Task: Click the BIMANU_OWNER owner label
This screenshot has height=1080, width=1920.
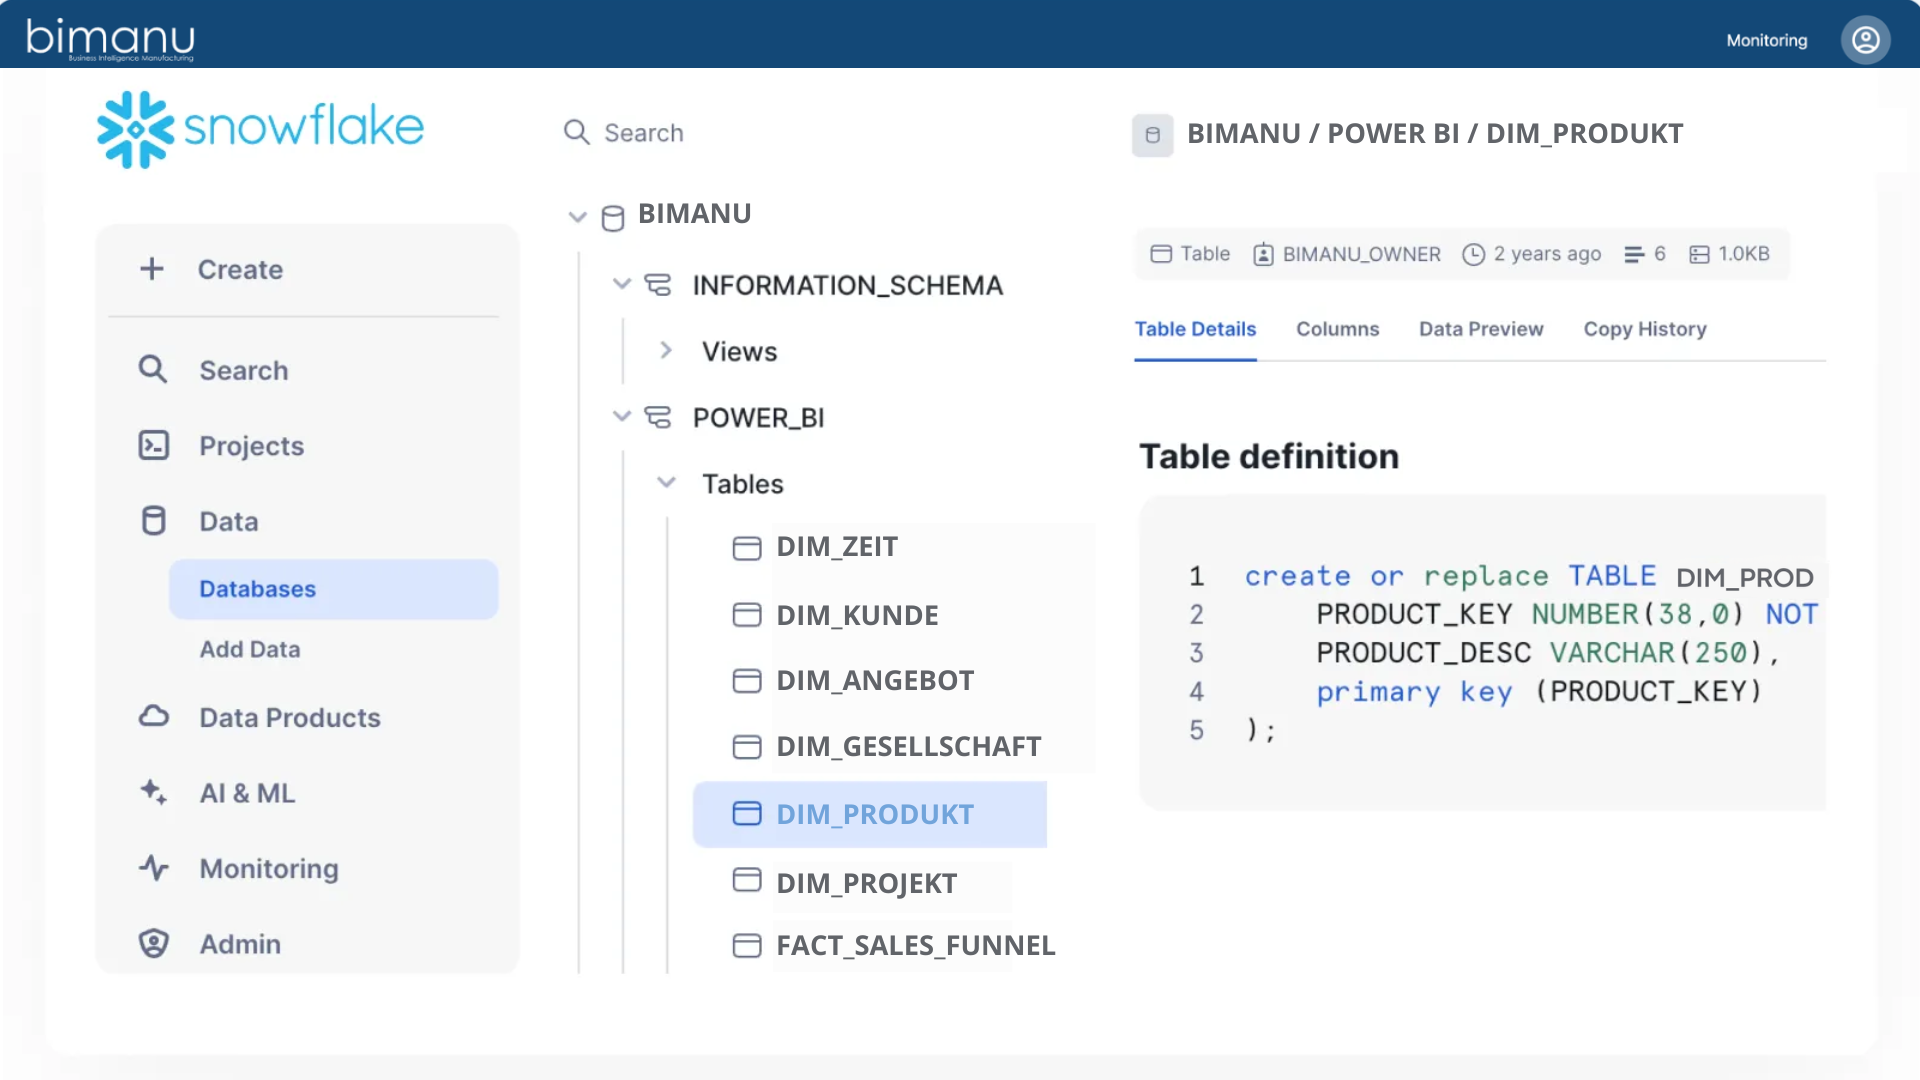Action: tap(1362, 255)
